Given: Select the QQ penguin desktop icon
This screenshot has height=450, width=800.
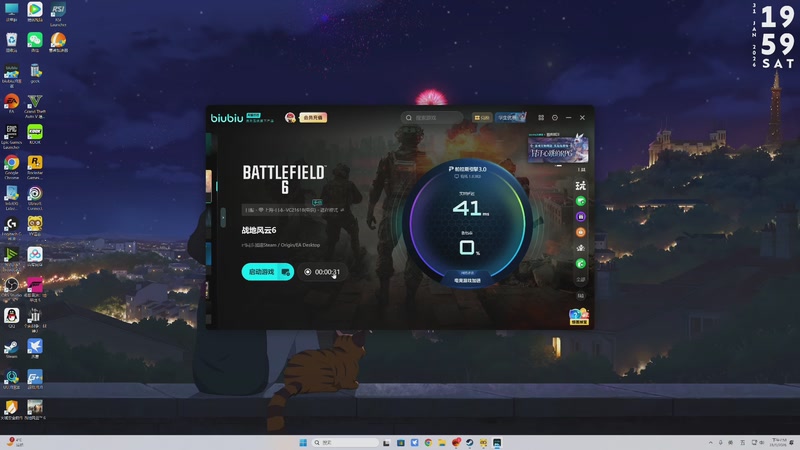Looking at the screenshot, I should click(11, 318).
